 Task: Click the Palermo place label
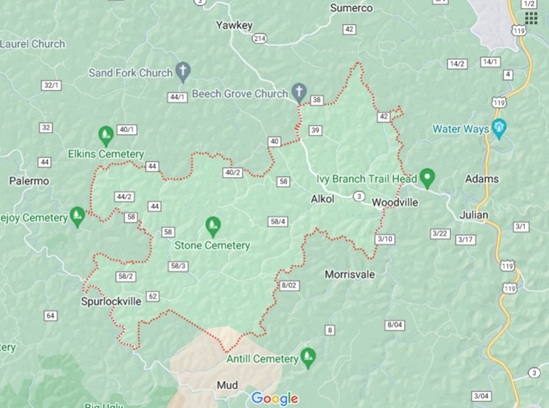29,181
